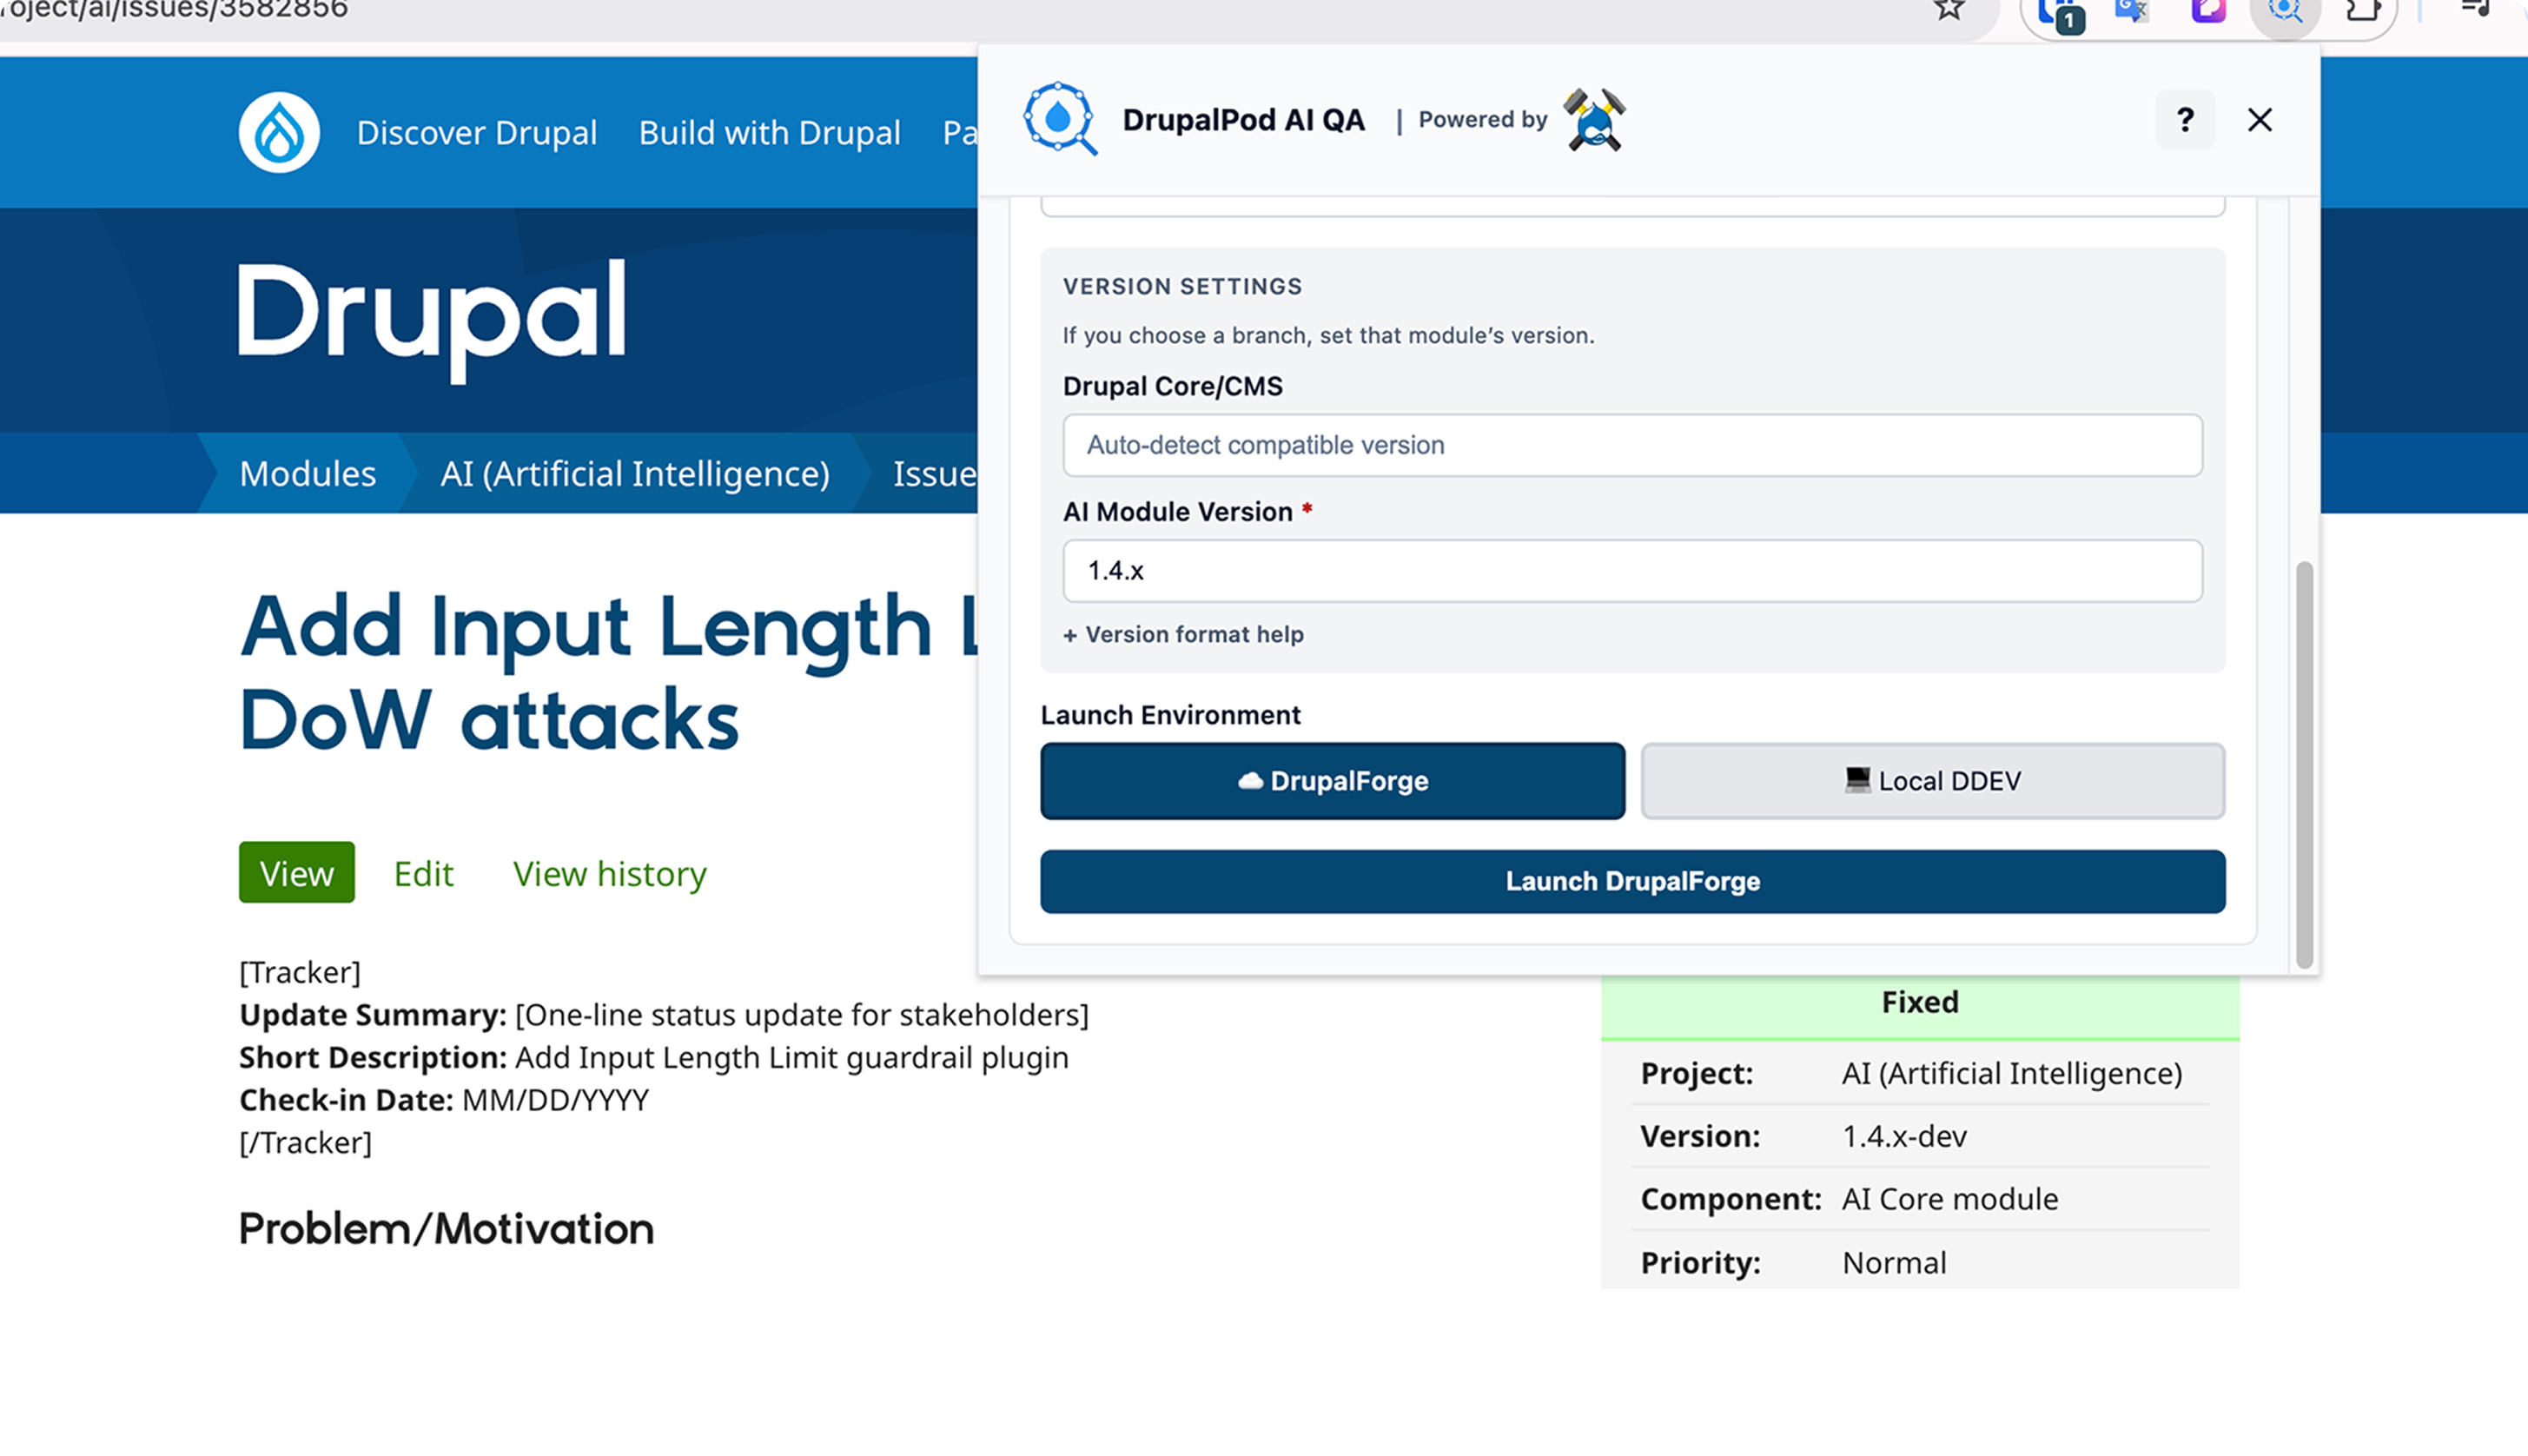Open Build with Drupal menu
Image resolution: width=2528 pixels, height=1456 pixels.
click(769, 133)
